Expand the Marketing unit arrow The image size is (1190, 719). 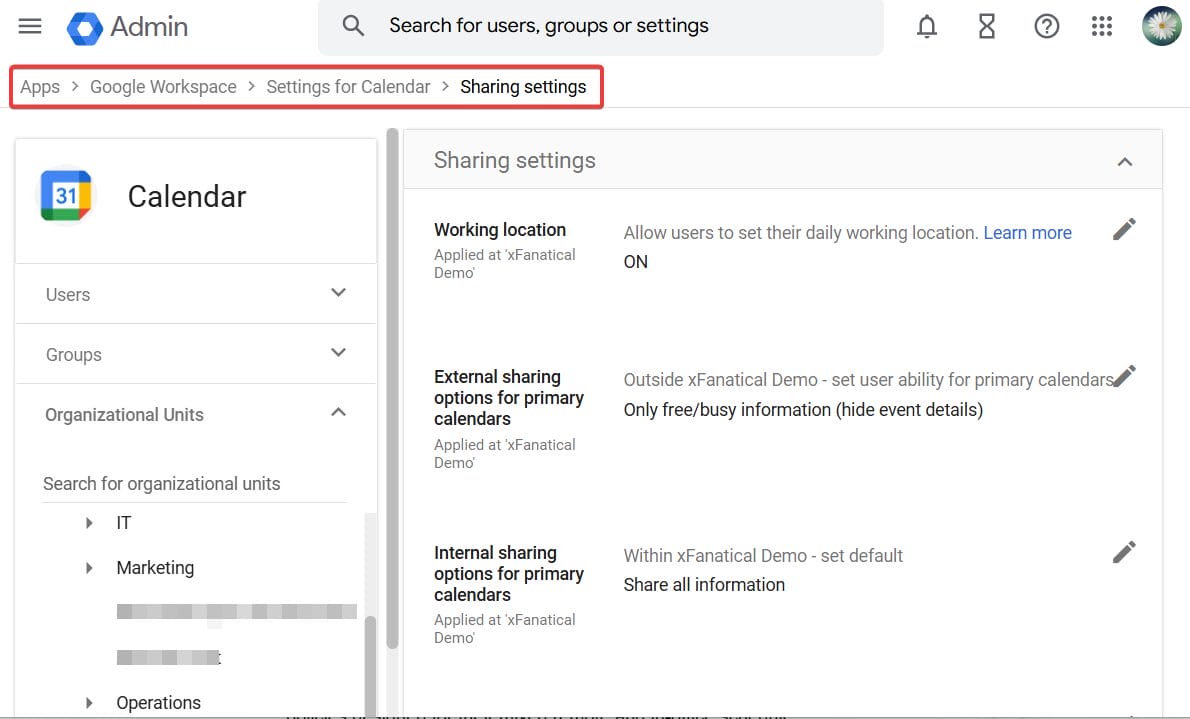[90, 568]
